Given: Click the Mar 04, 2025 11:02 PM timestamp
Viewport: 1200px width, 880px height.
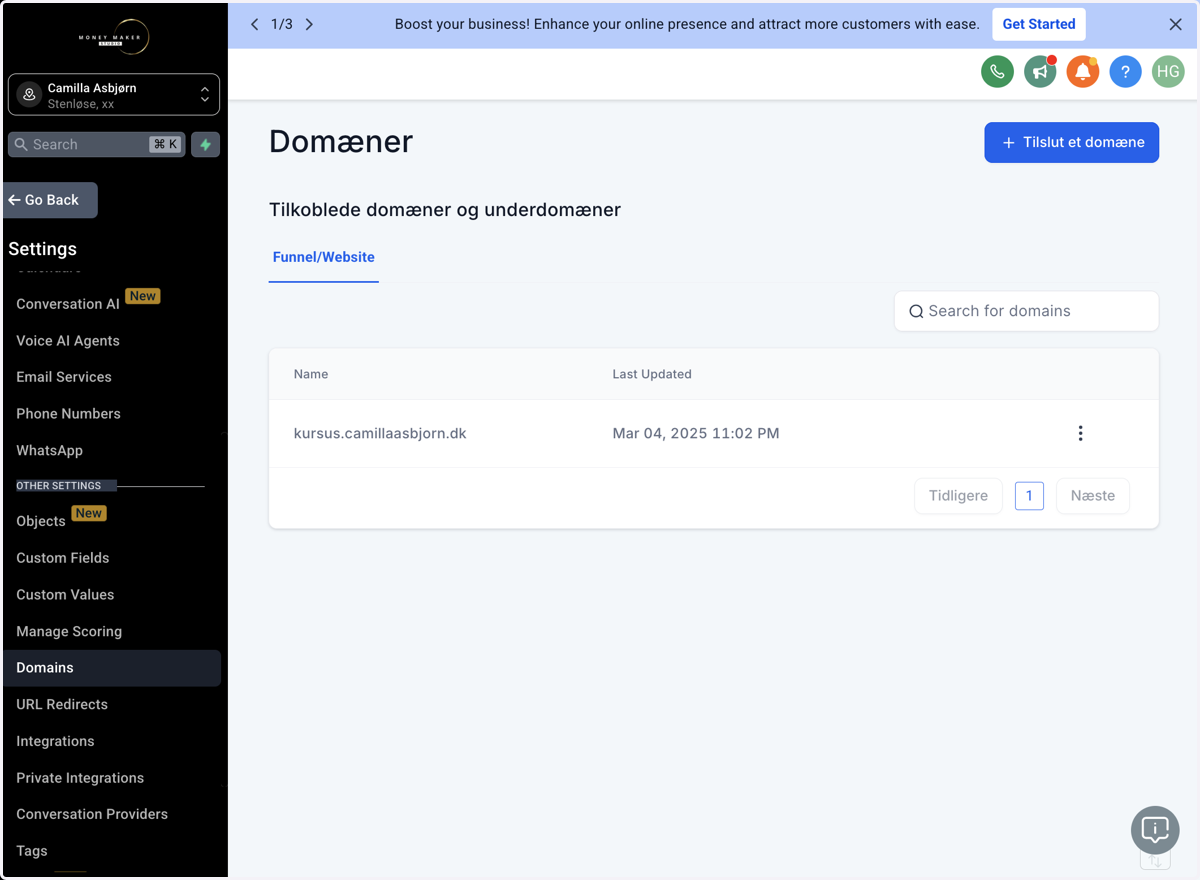Looking at the screenshot, I should (x=696, y=434).
